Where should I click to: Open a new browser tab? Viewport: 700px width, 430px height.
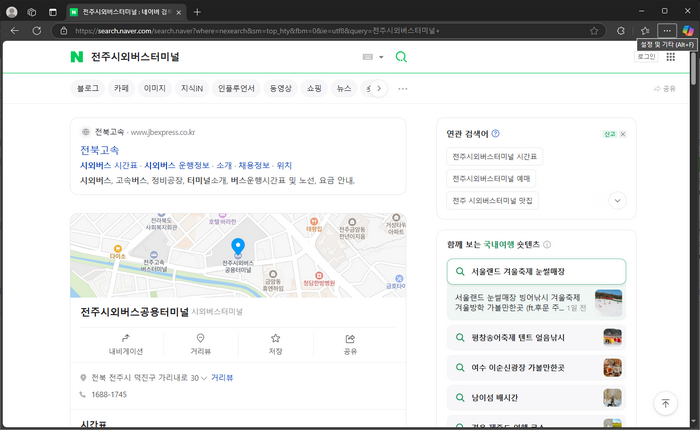point(197,12)
